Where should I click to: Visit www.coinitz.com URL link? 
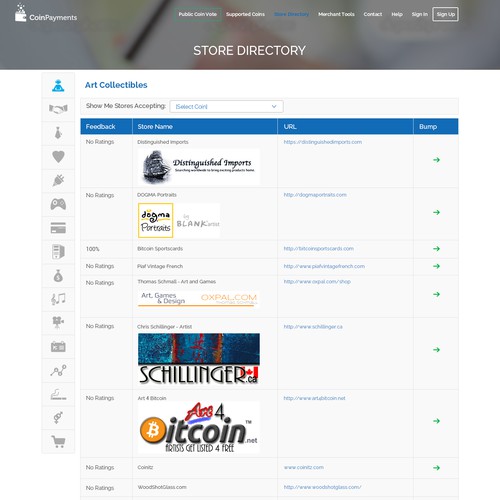pyautogui.click(x=304, y=467)
